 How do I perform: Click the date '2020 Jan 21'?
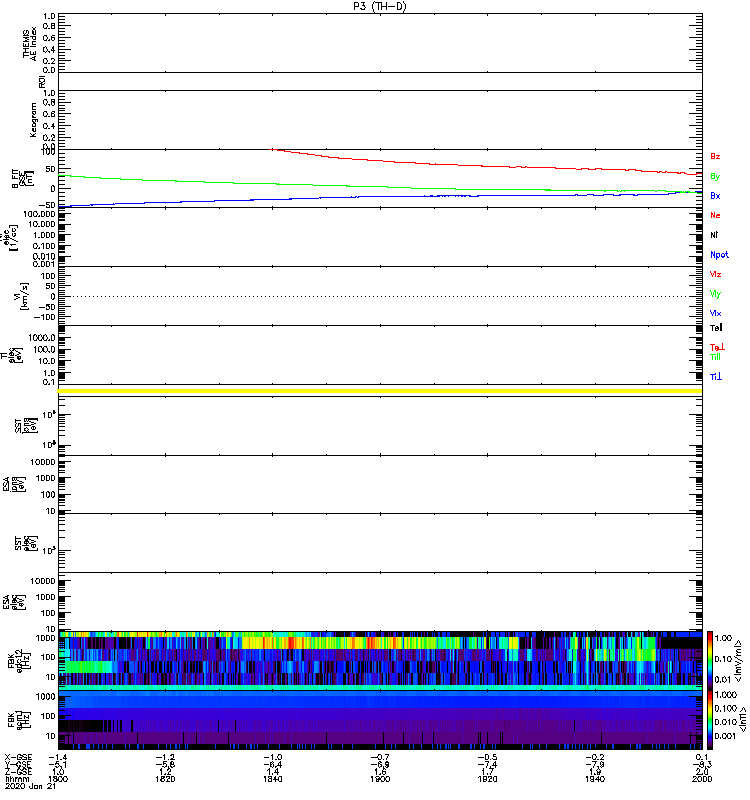click(31, 786)
